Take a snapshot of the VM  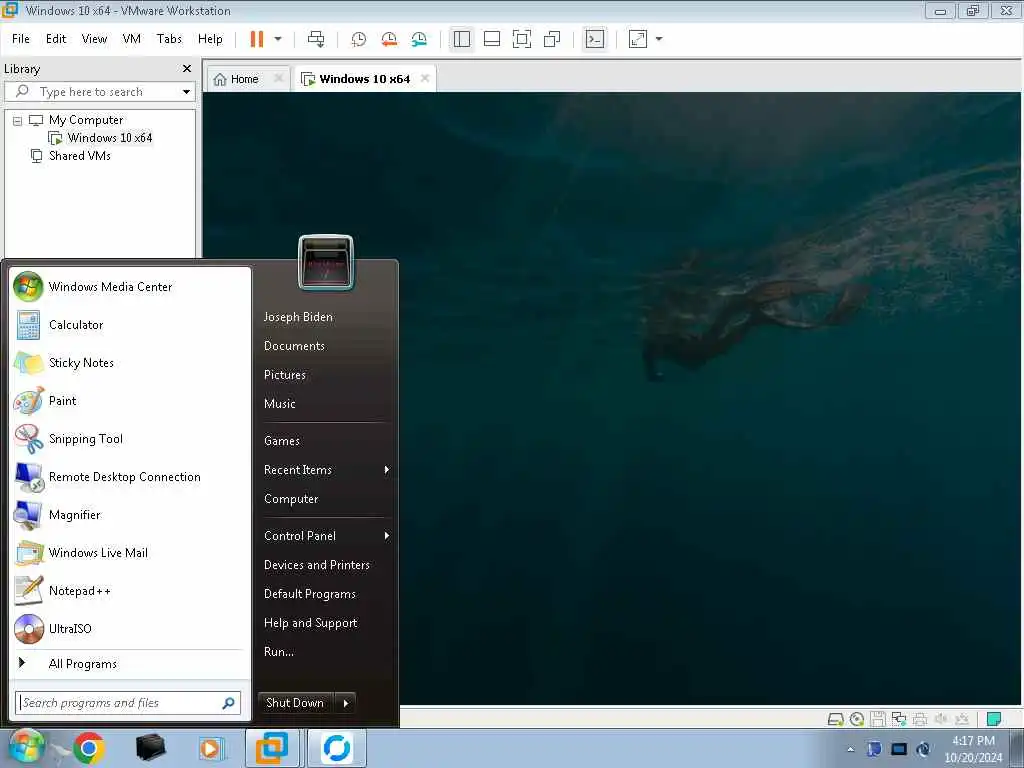click(x=359, y=39)
